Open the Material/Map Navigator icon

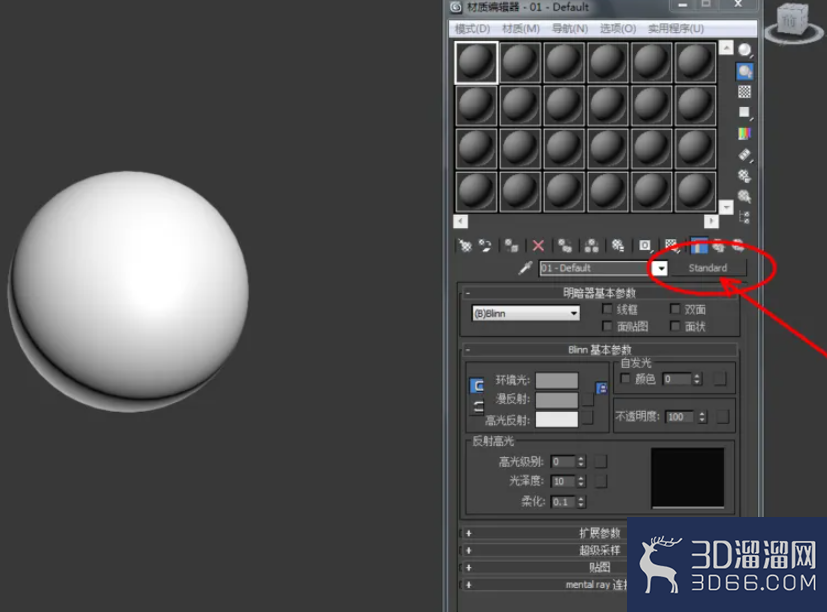(745, 217)
